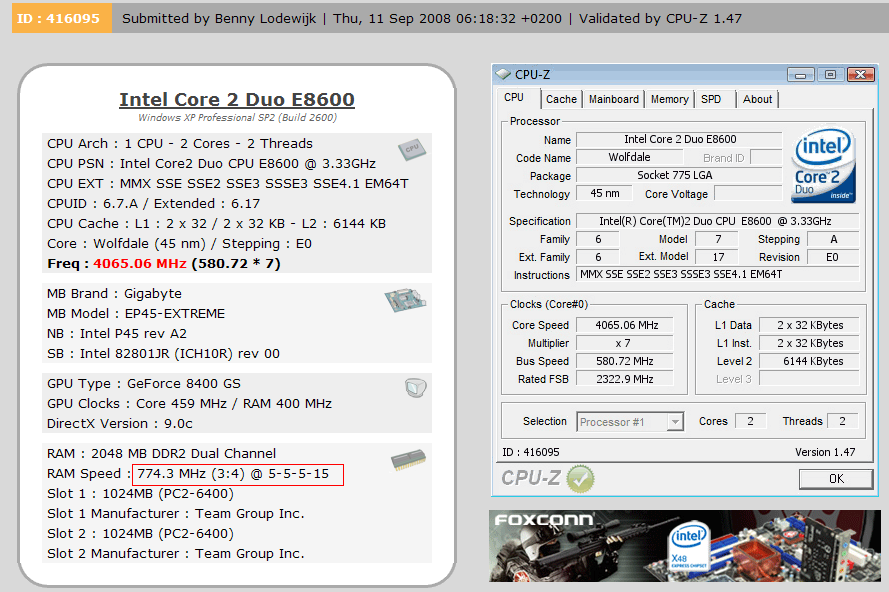Screen dimensions: 889x592
Task: Click 'Version 1.47' label in CPU-Z window
Action: tap(825, 452)
